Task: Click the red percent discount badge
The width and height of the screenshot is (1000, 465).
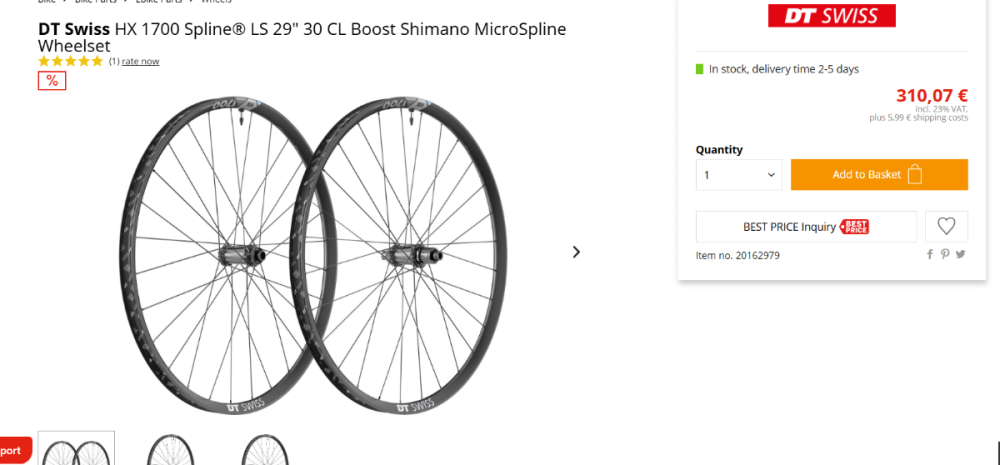Action: [x=52, y=80]
